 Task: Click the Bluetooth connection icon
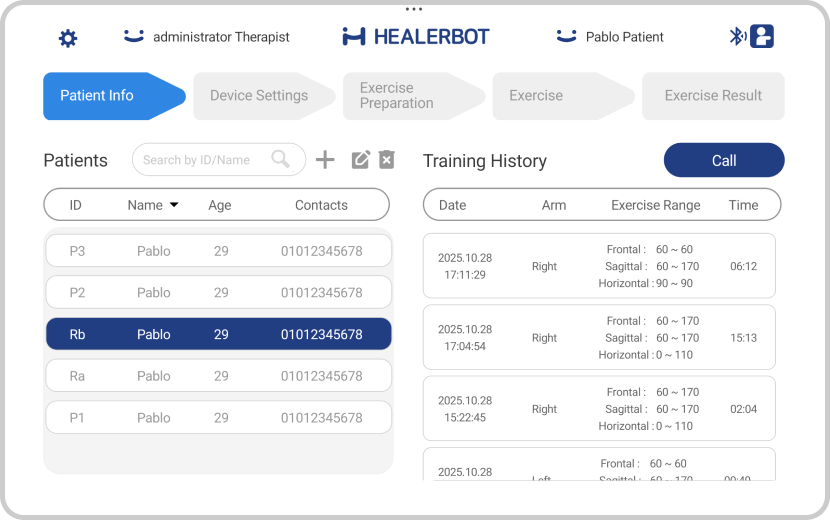click(738, 37)
